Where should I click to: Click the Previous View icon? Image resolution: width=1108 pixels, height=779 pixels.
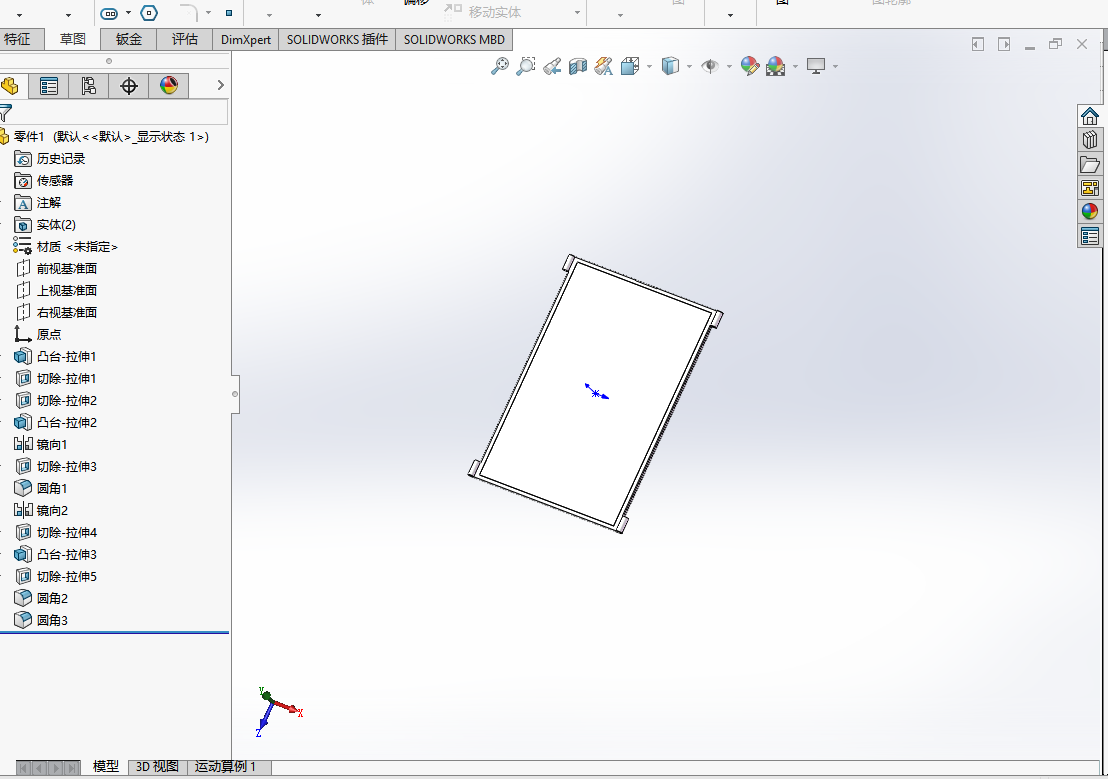[552, 66]
